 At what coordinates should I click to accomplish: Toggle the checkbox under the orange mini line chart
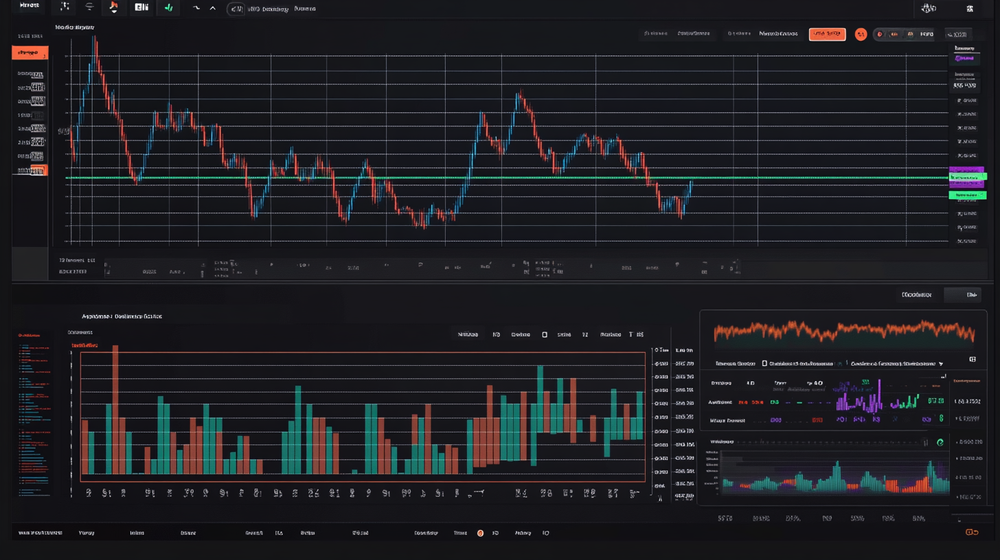tap(764, 364)
